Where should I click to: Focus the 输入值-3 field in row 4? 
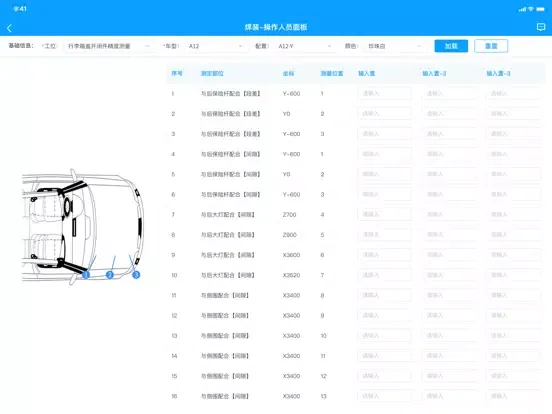tap(513, 154)
